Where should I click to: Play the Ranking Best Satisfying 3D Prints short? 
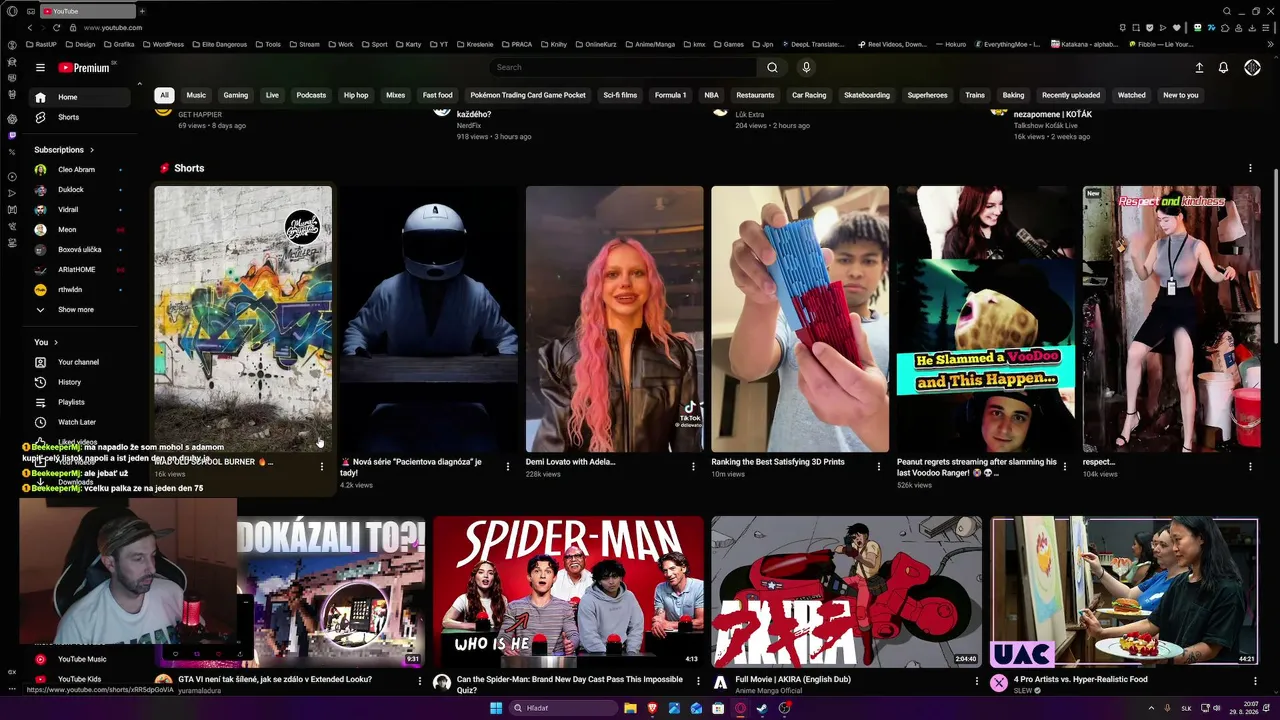click(x=800, y=319)
